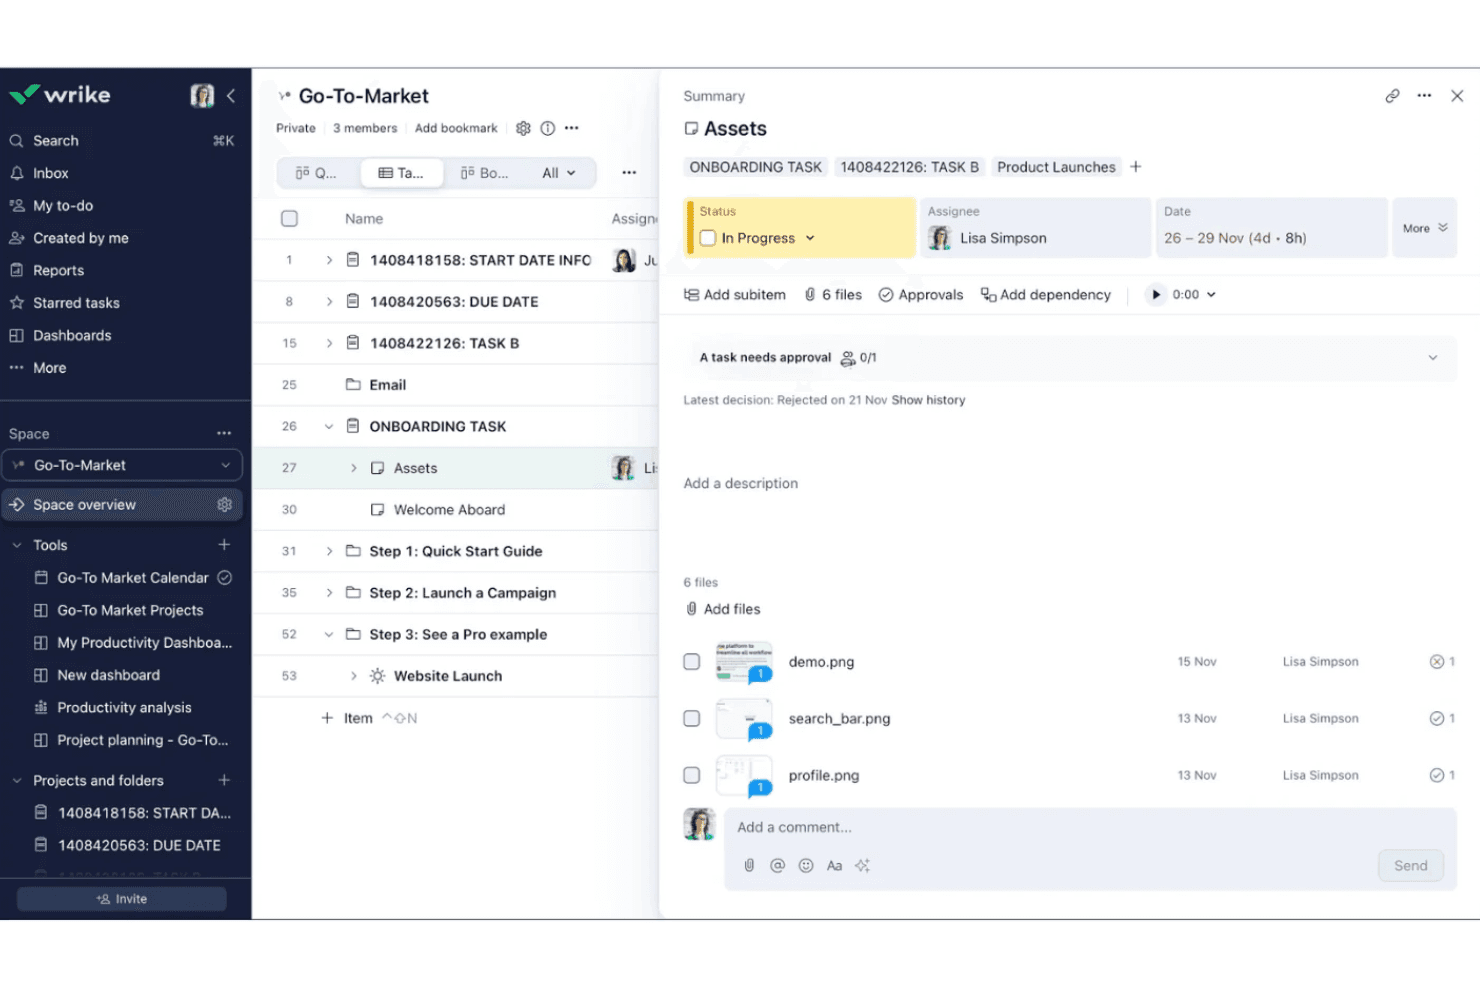Switch to the Board view tab
The width and height of the screenshot is (1480, 987).
tap(484, 173)
